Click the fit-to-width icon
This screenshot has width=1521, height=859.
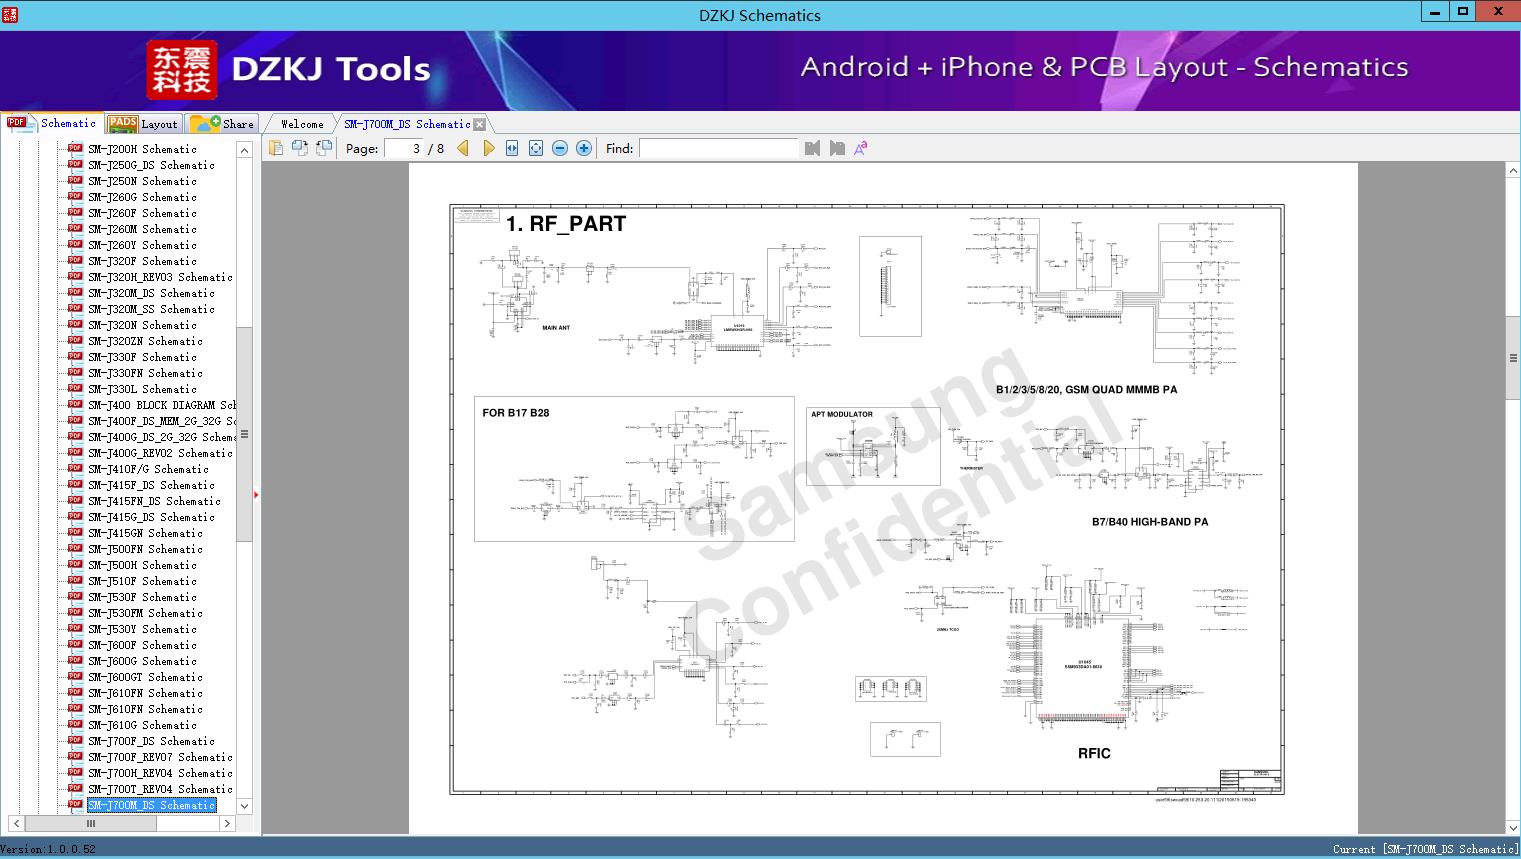[x=511, y=147]
